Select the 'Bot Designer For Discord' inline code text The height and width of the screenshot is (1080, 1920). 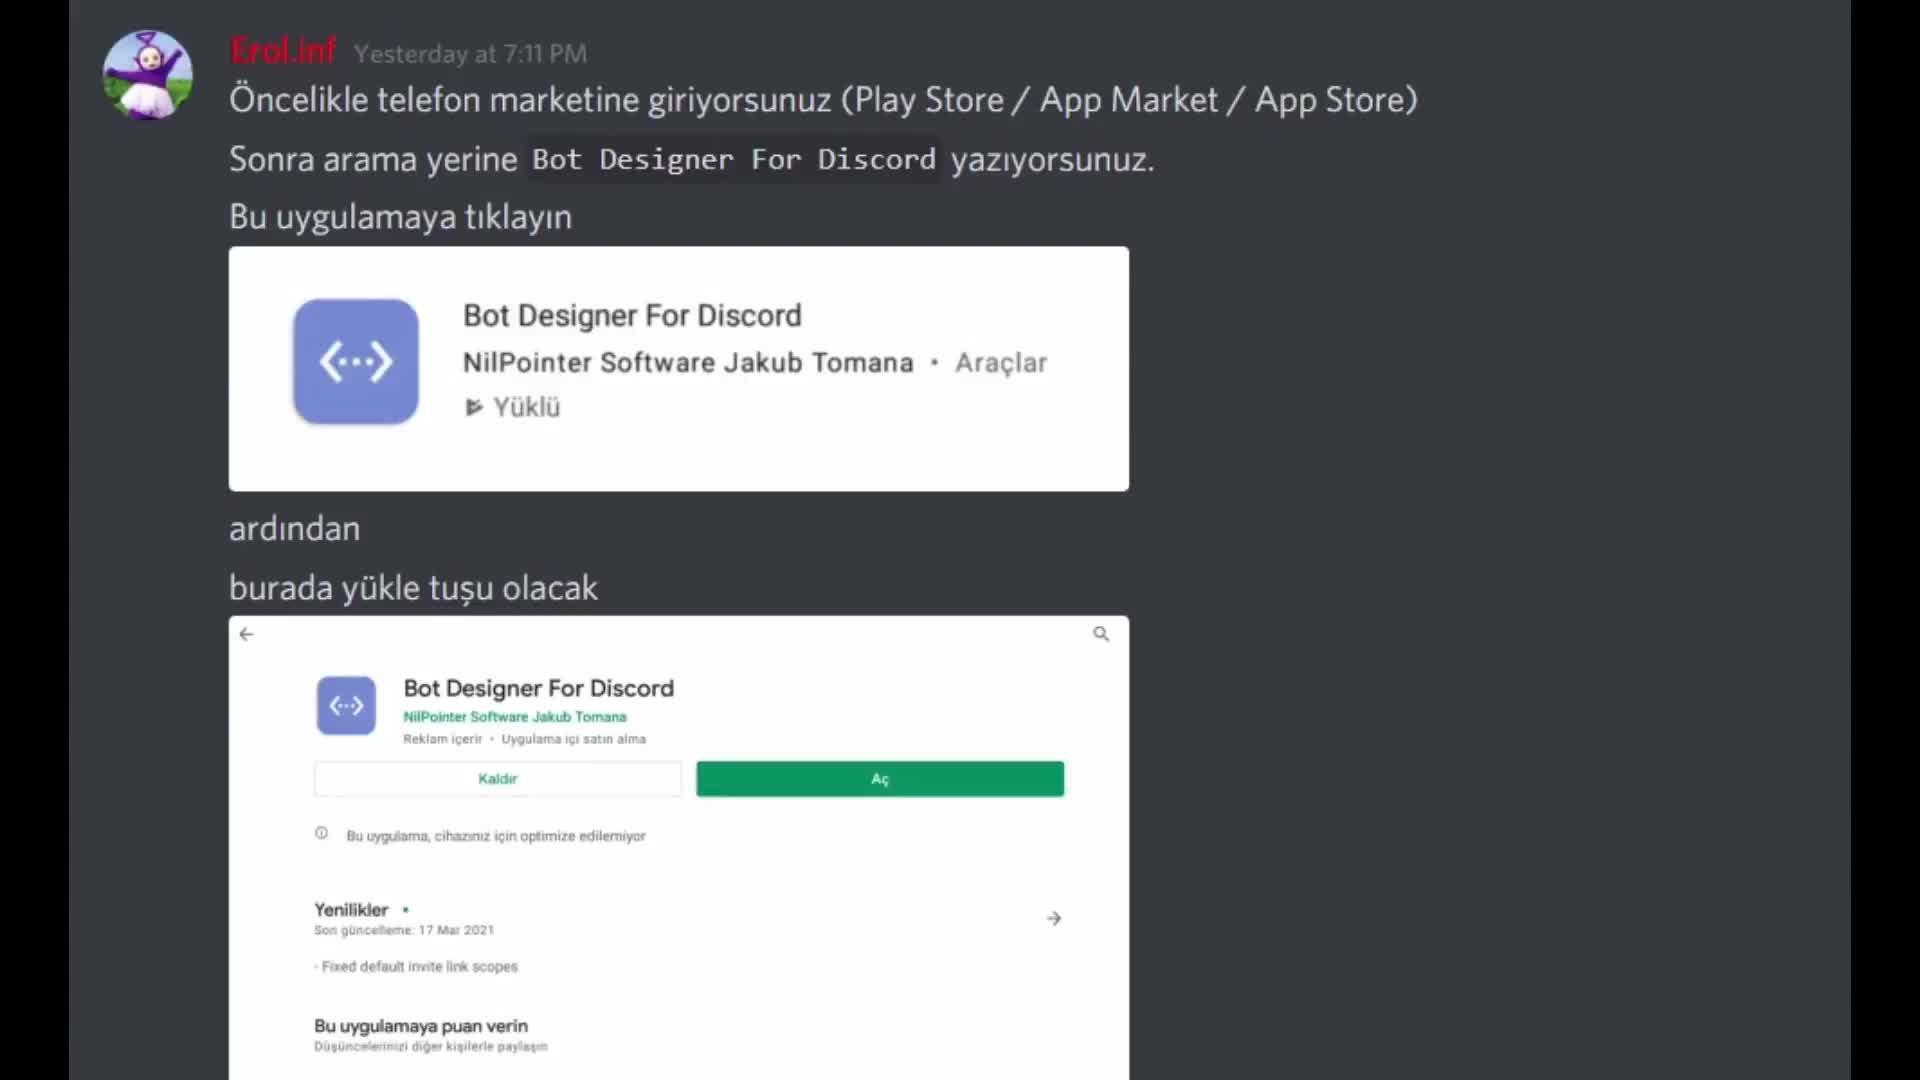734,159
